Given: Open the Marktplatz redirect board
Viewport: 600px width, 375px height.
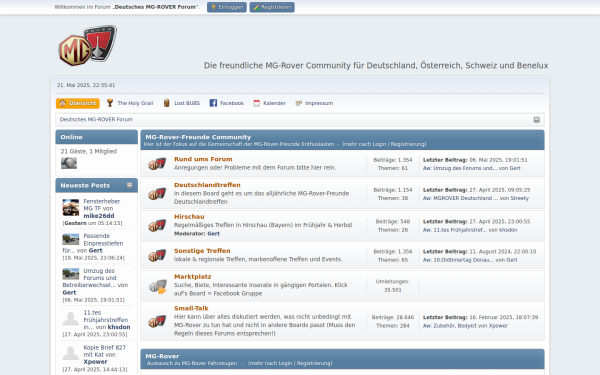Looking at the screenshot, I should tap(192, 276).
